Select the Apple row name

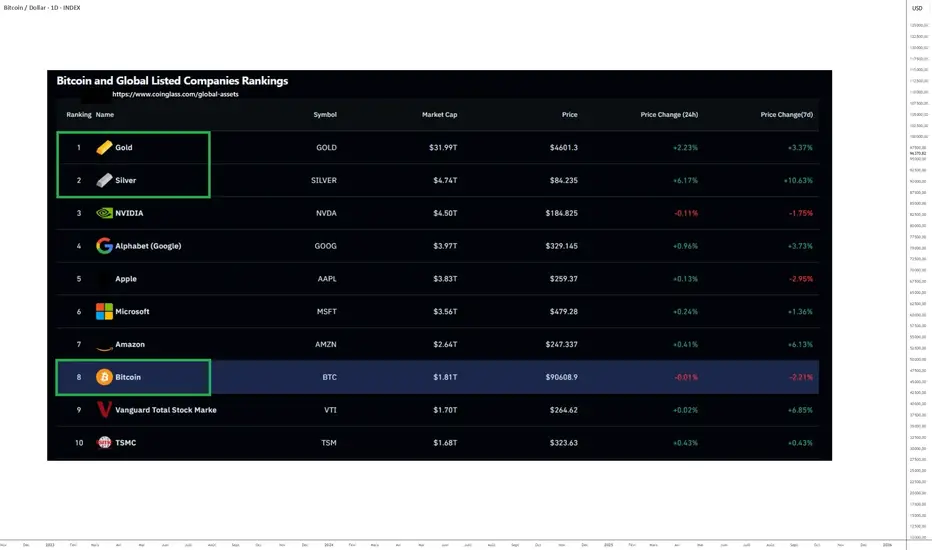click(126, 279)
